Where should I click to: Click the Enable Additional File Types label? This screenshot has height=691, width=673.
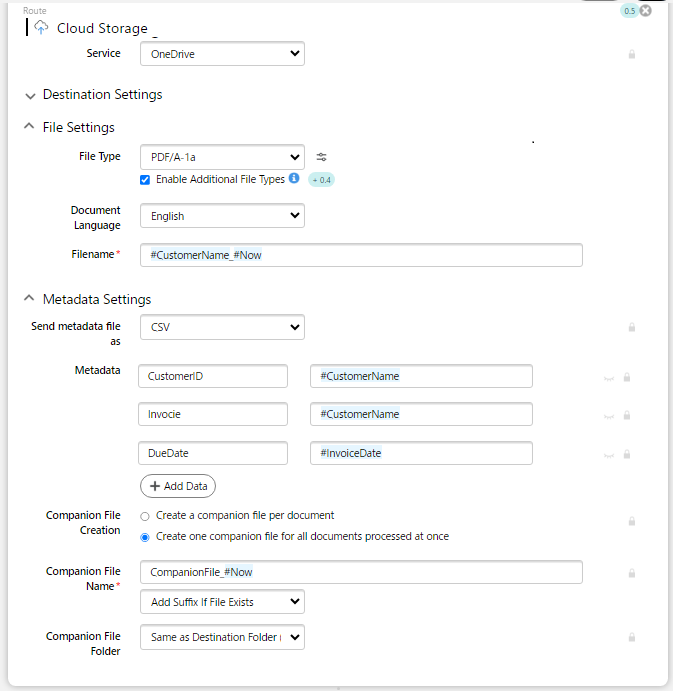(220, 179)
